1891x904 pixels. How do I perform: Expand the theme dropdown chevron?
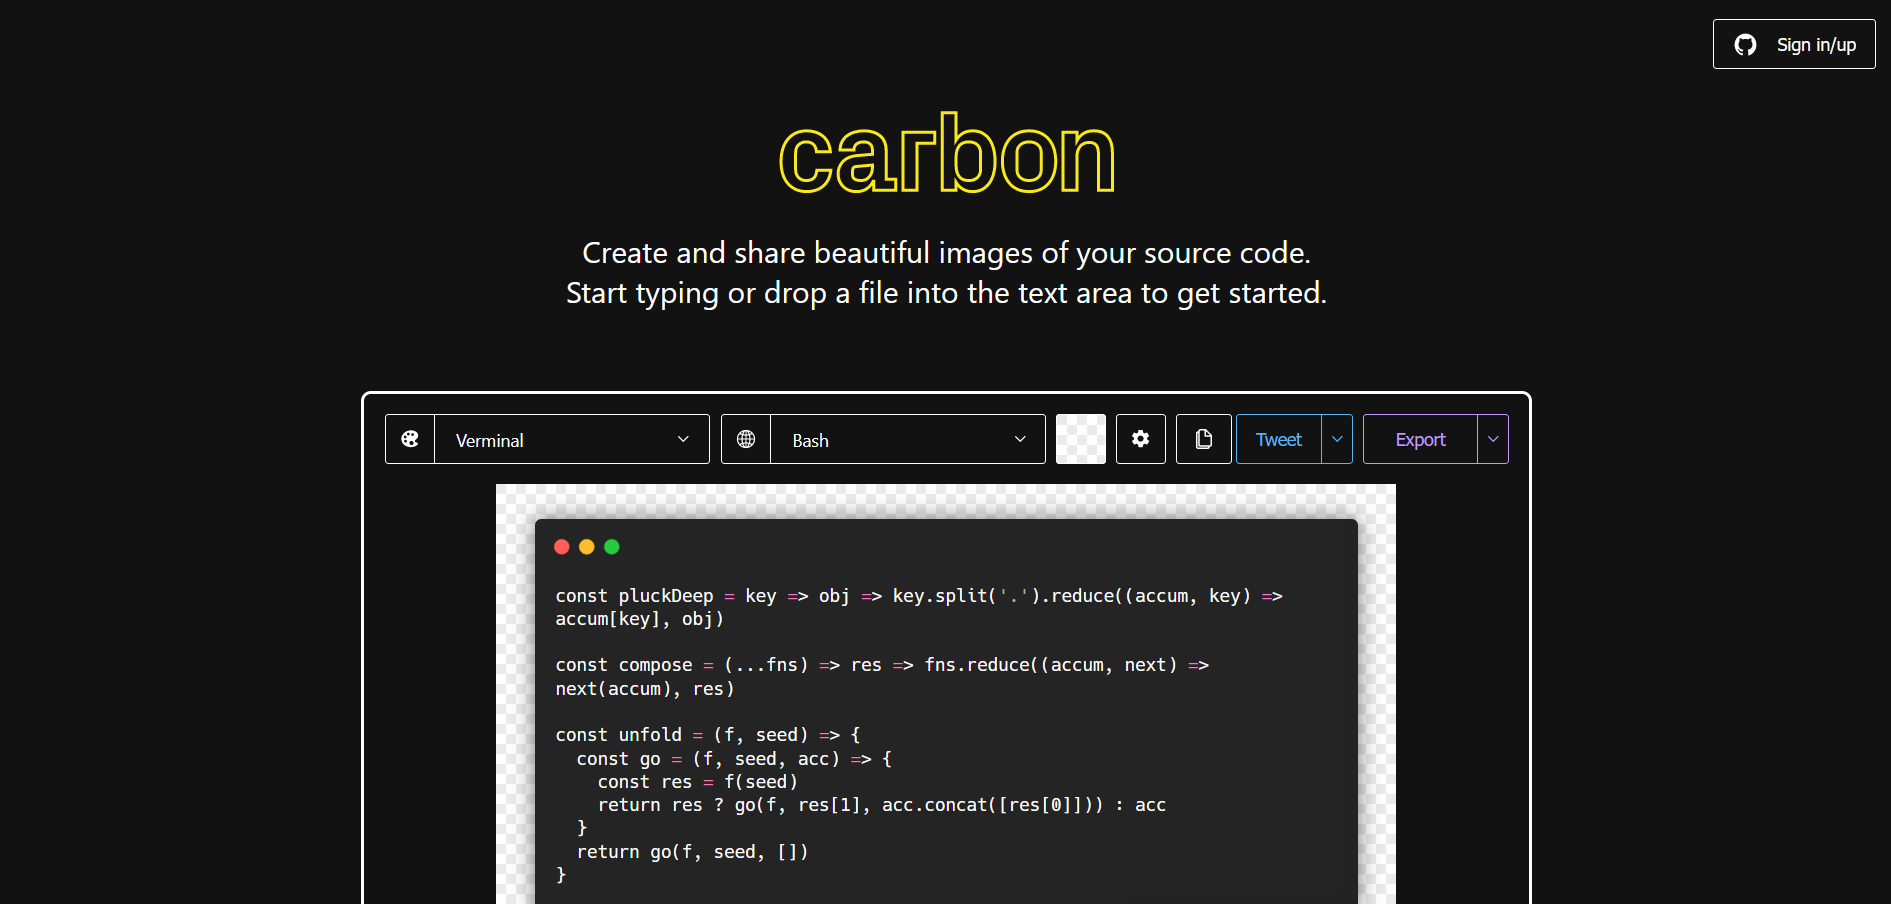coord(683,439)
